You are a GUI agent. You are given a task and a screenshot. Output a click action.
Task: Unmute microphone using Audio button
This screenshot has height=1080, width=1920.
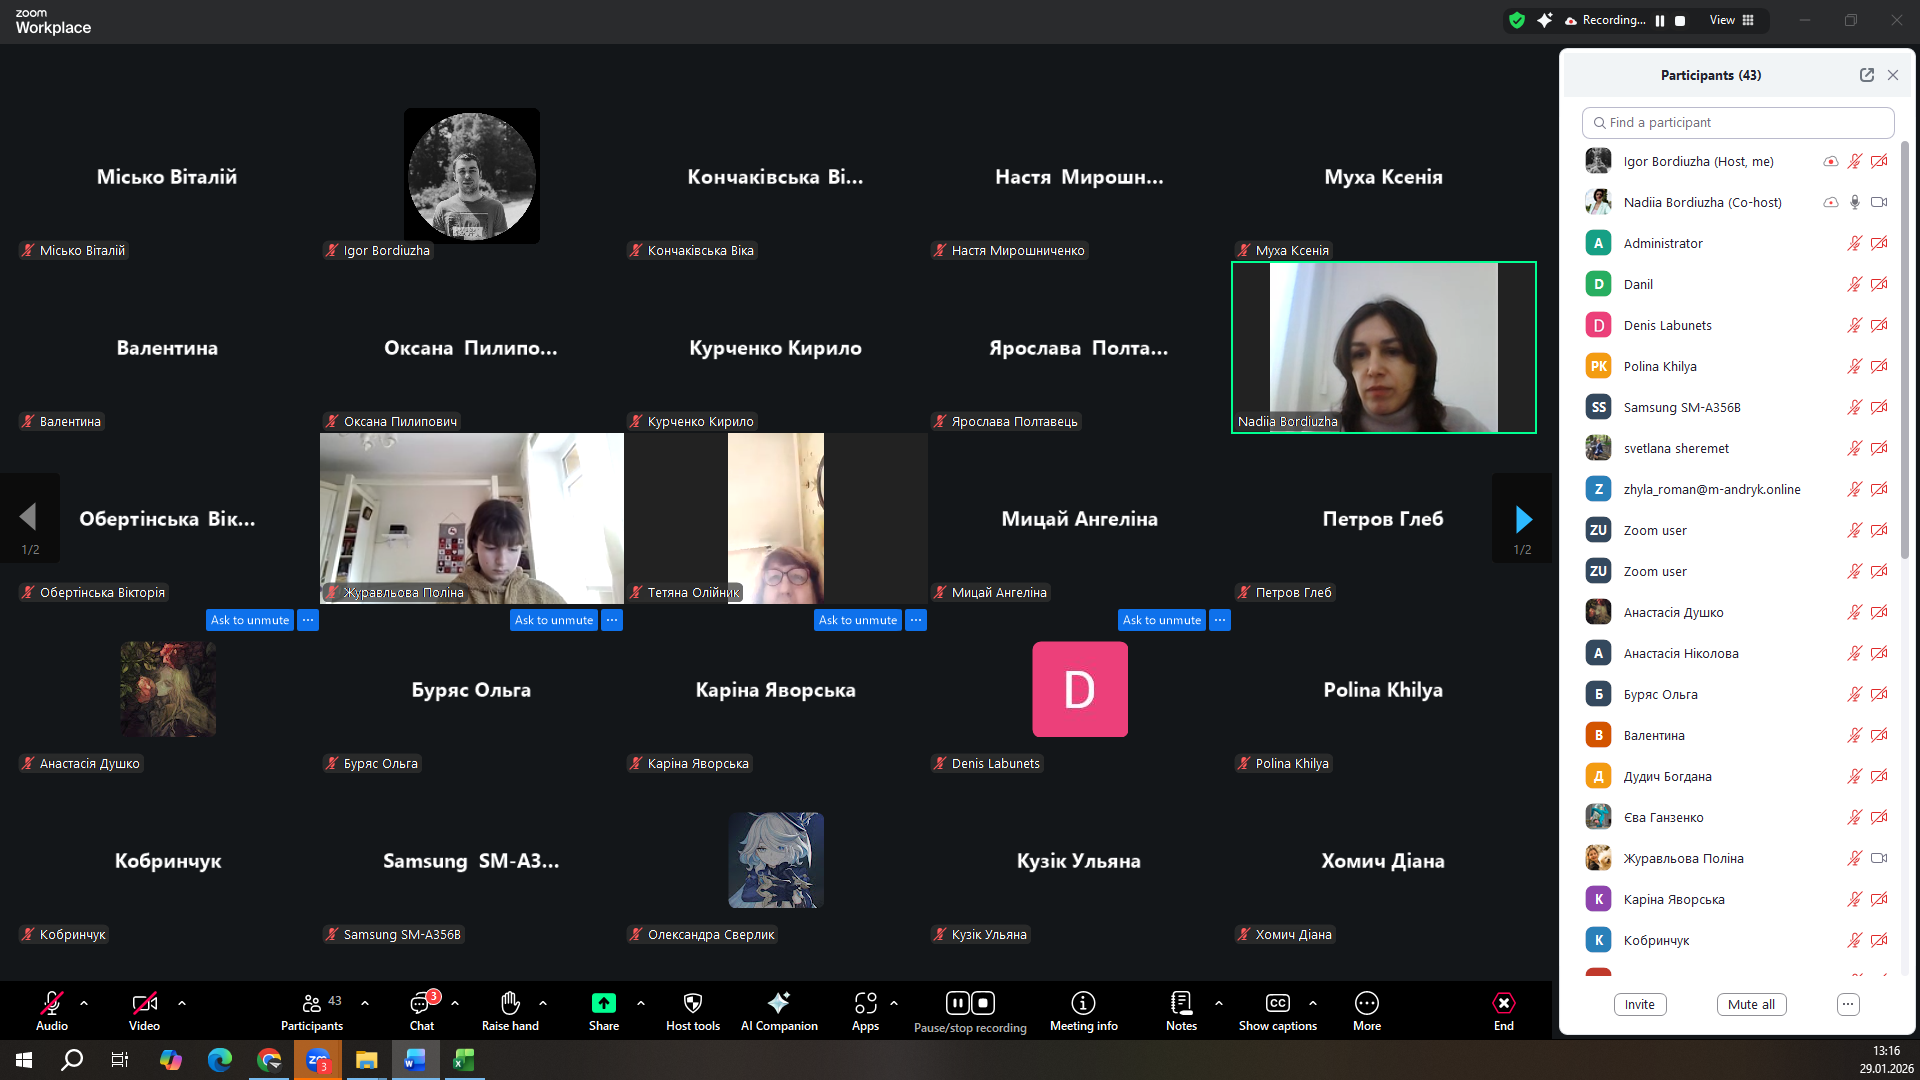52,1003
